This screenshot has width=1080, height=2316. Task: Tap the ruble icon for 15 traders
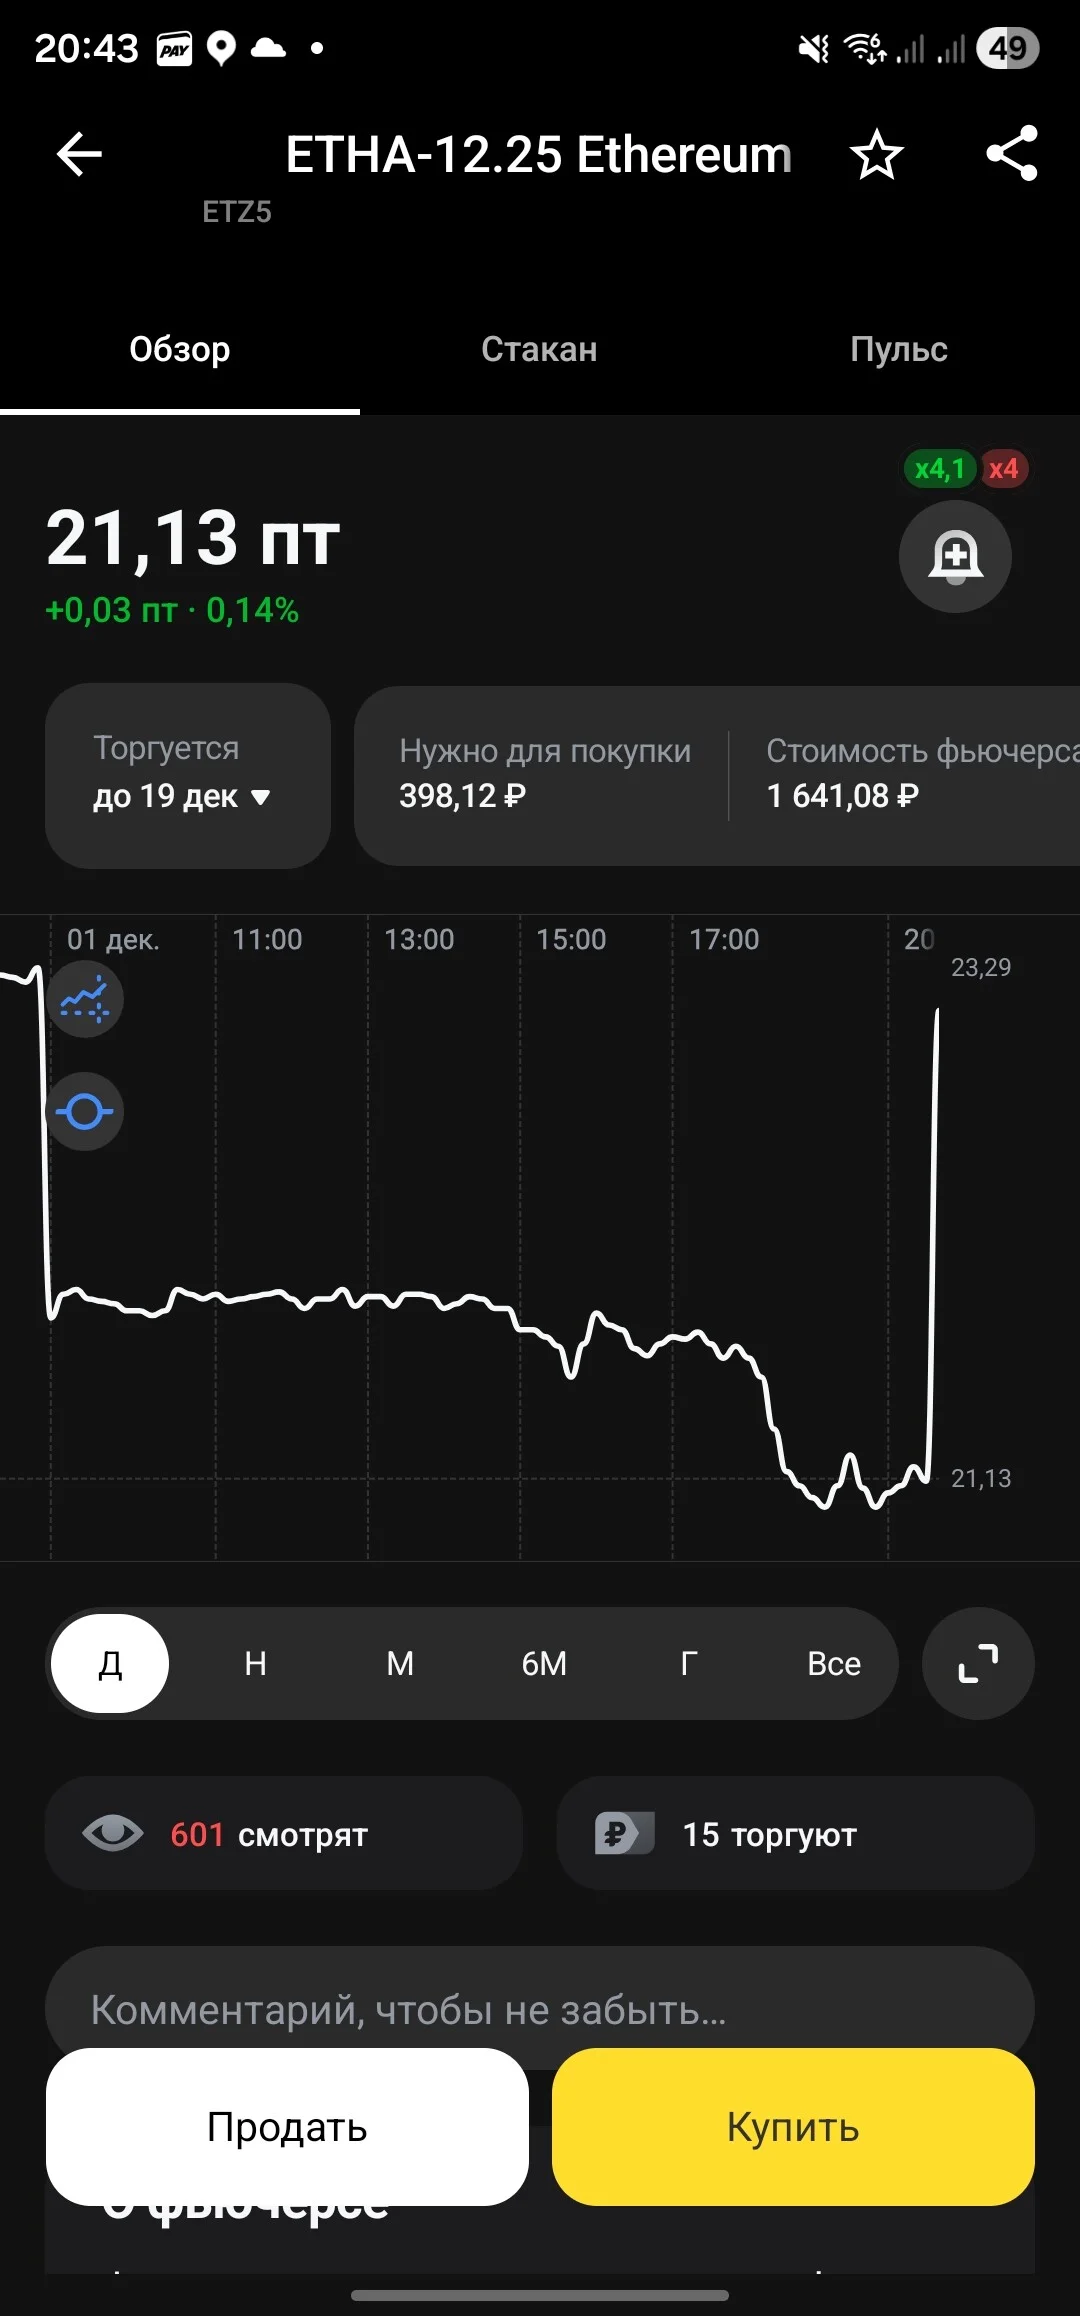coord(624,1833)
